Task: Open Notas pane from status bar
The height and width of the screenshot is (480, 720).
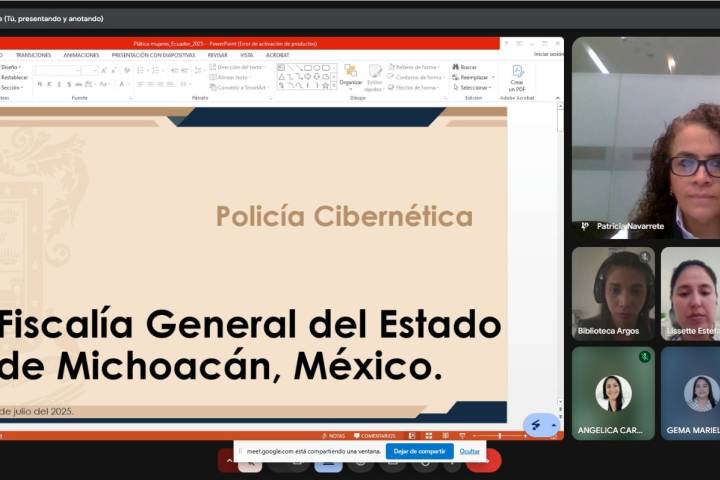Action: [333, 436]
